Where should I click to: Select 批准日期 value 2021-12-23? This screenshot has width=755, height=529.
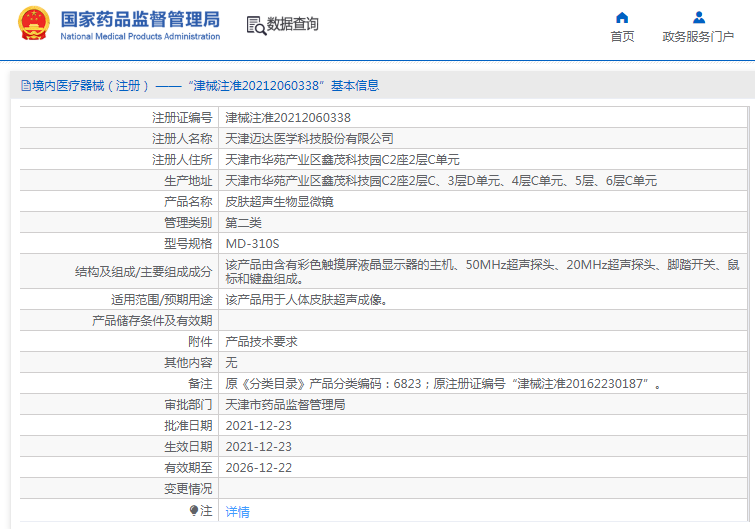[x=259, y=426]
